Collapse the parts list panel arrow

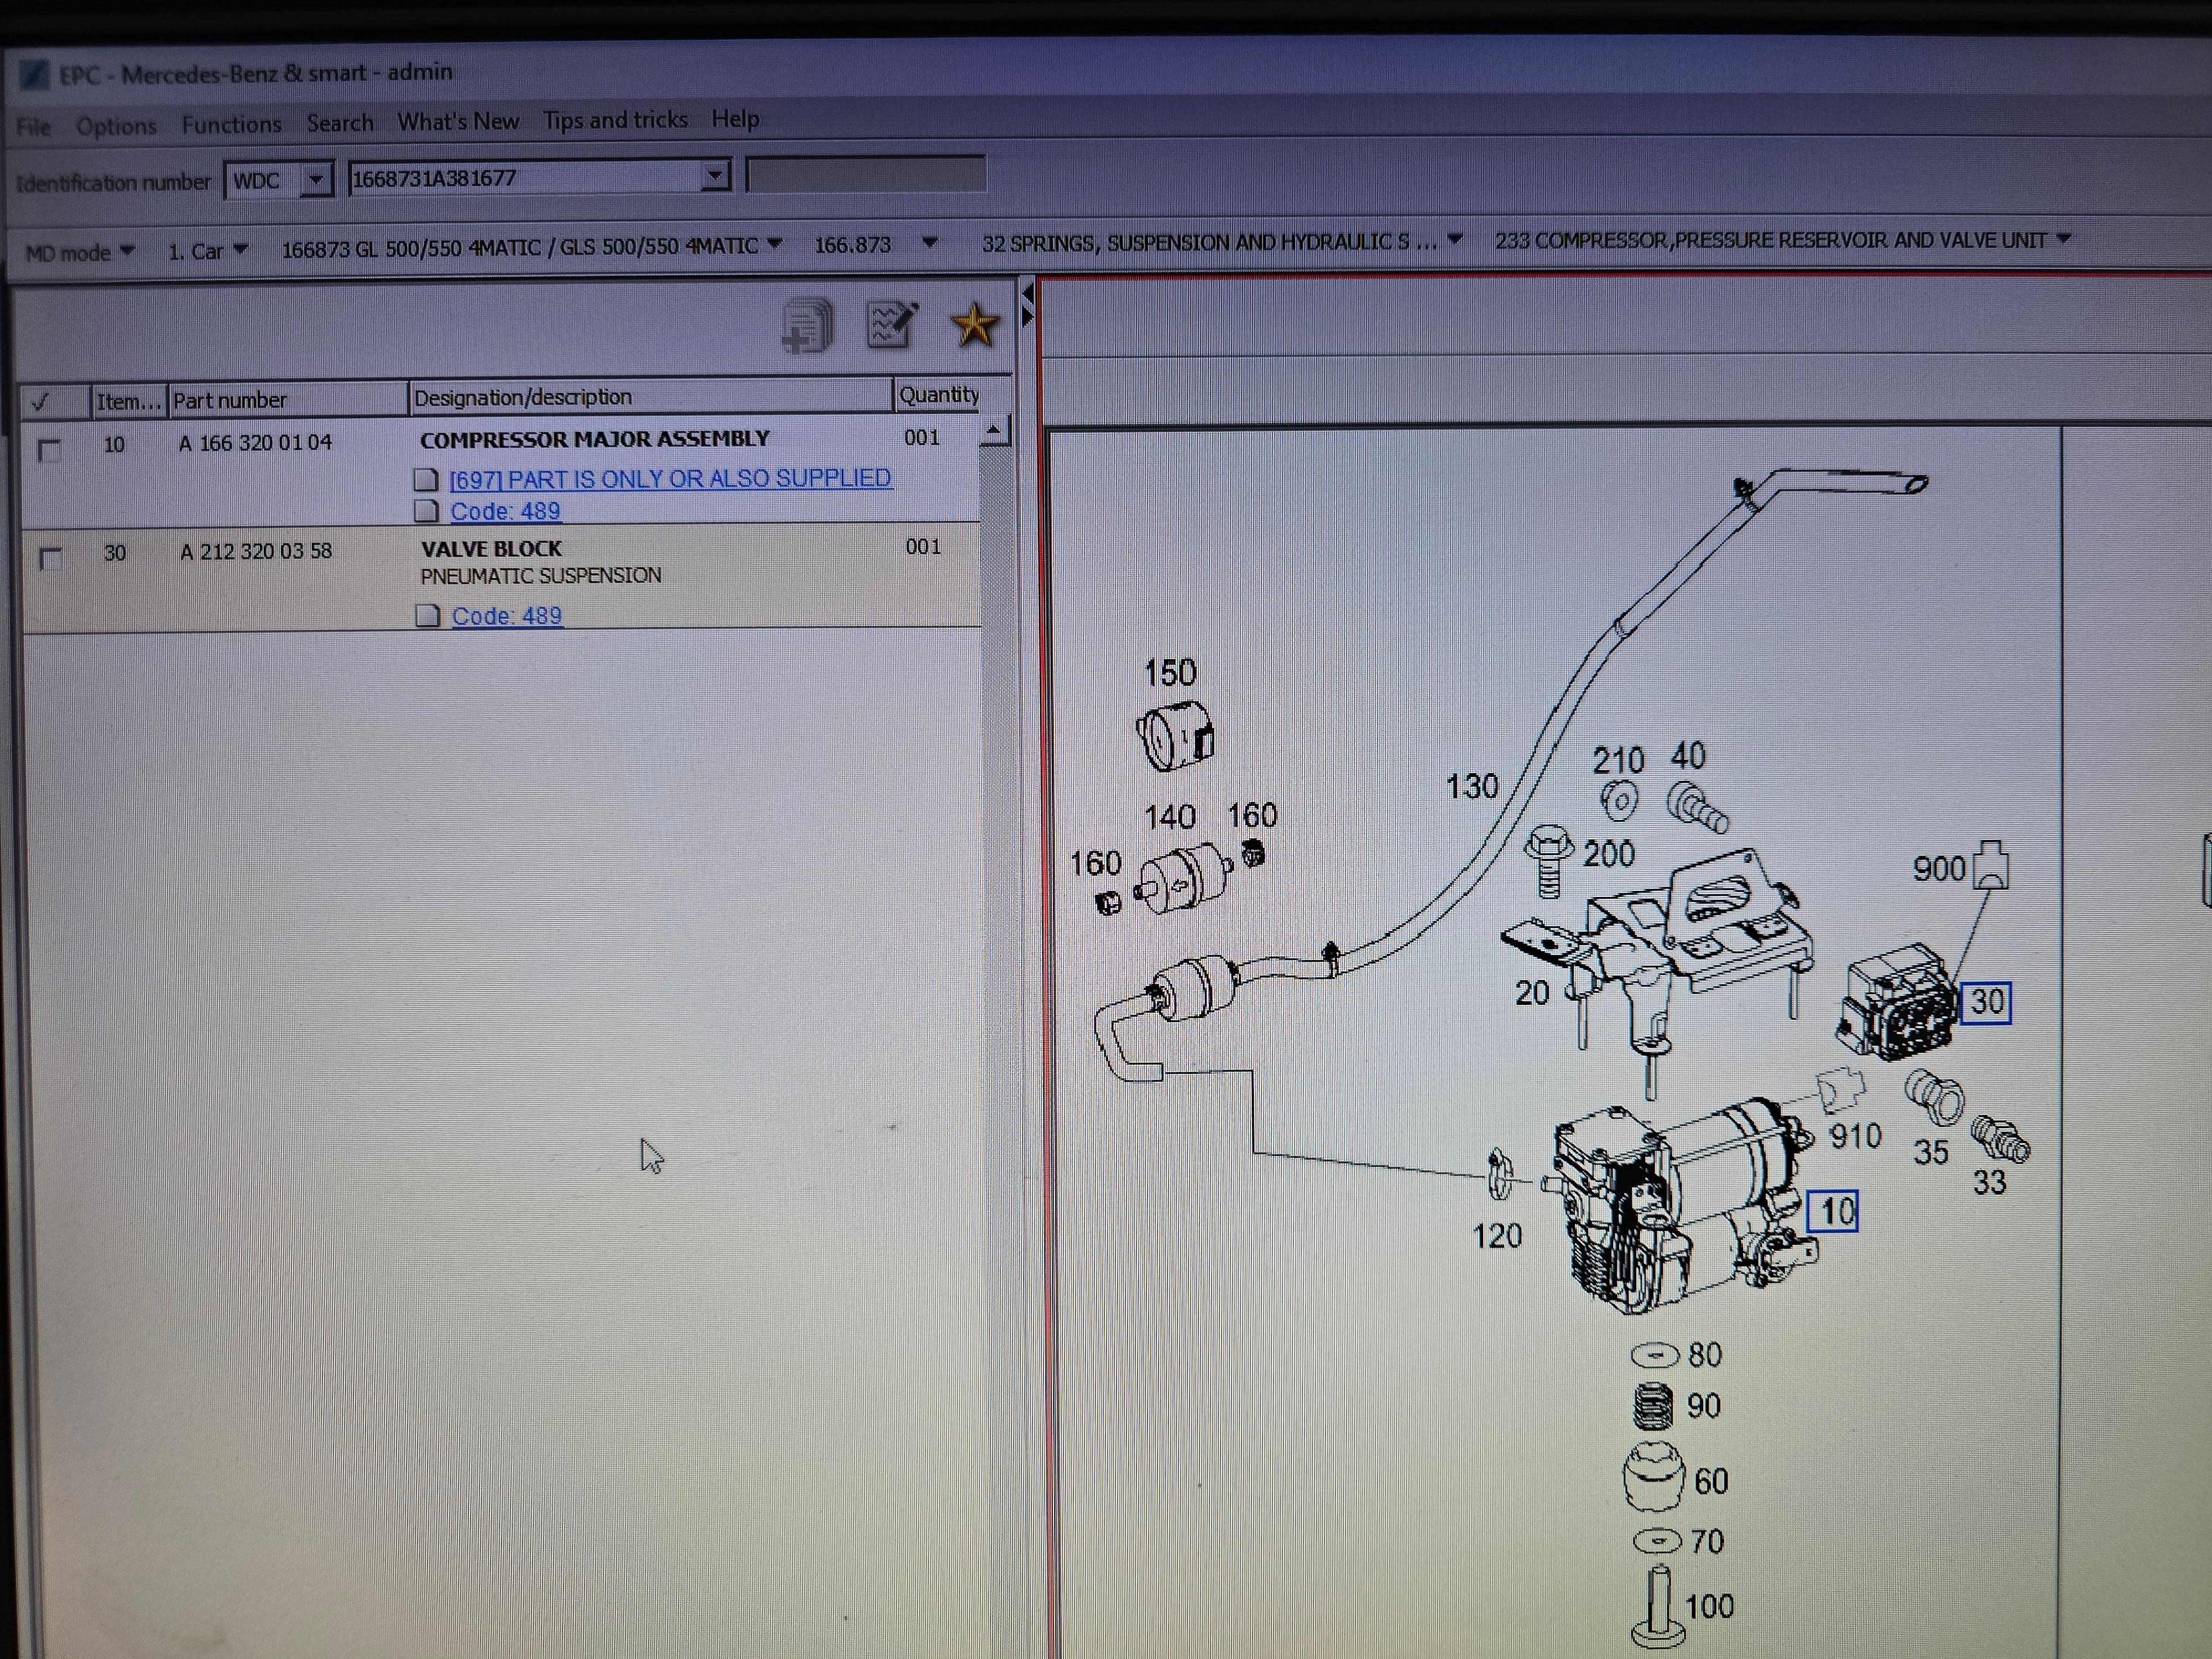pyautogui.click(x=1027, y=293)
